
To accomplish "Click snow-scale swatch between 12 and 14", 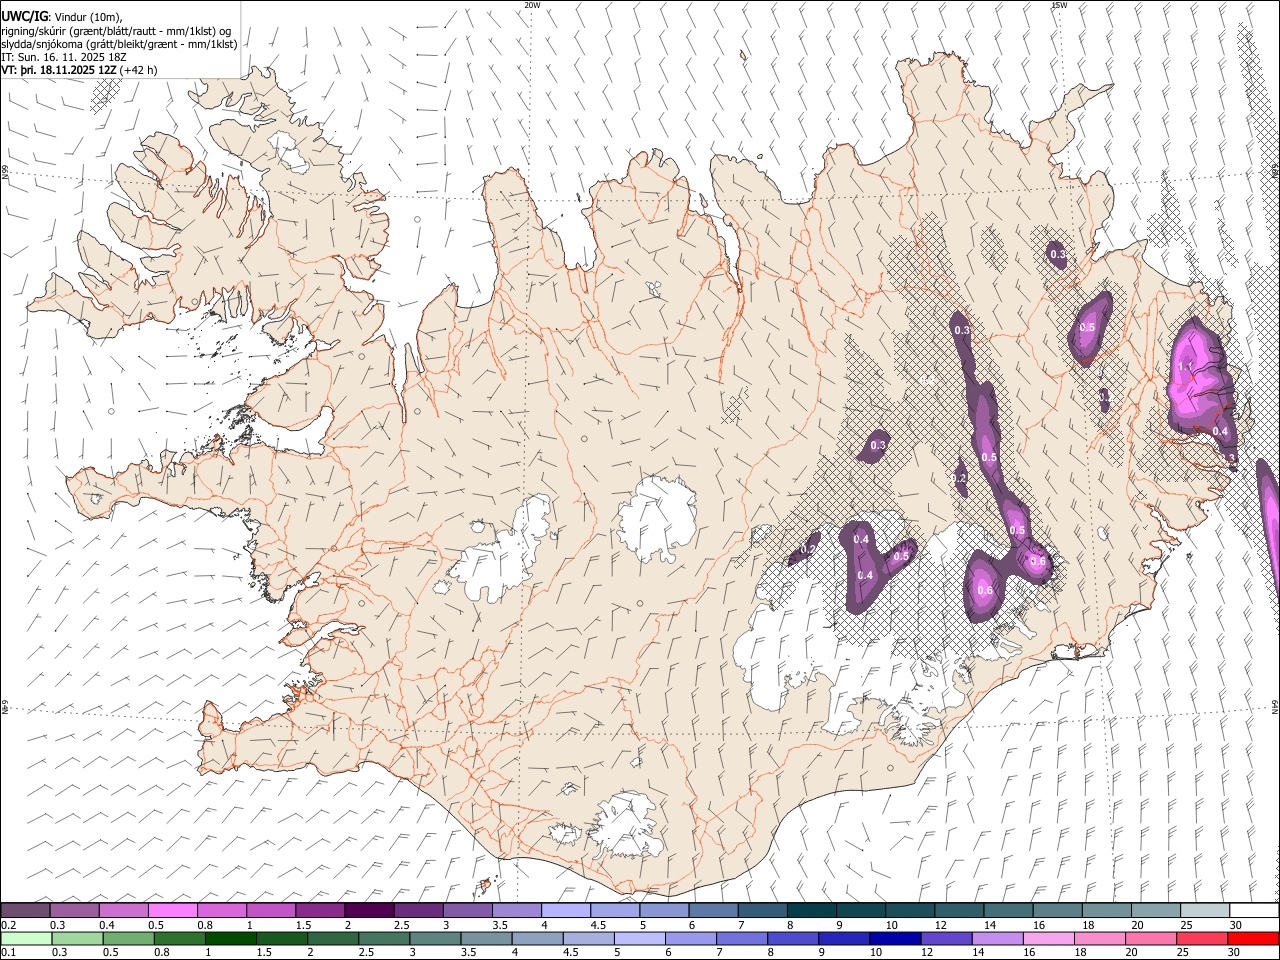I will click(x=959, y=910).
